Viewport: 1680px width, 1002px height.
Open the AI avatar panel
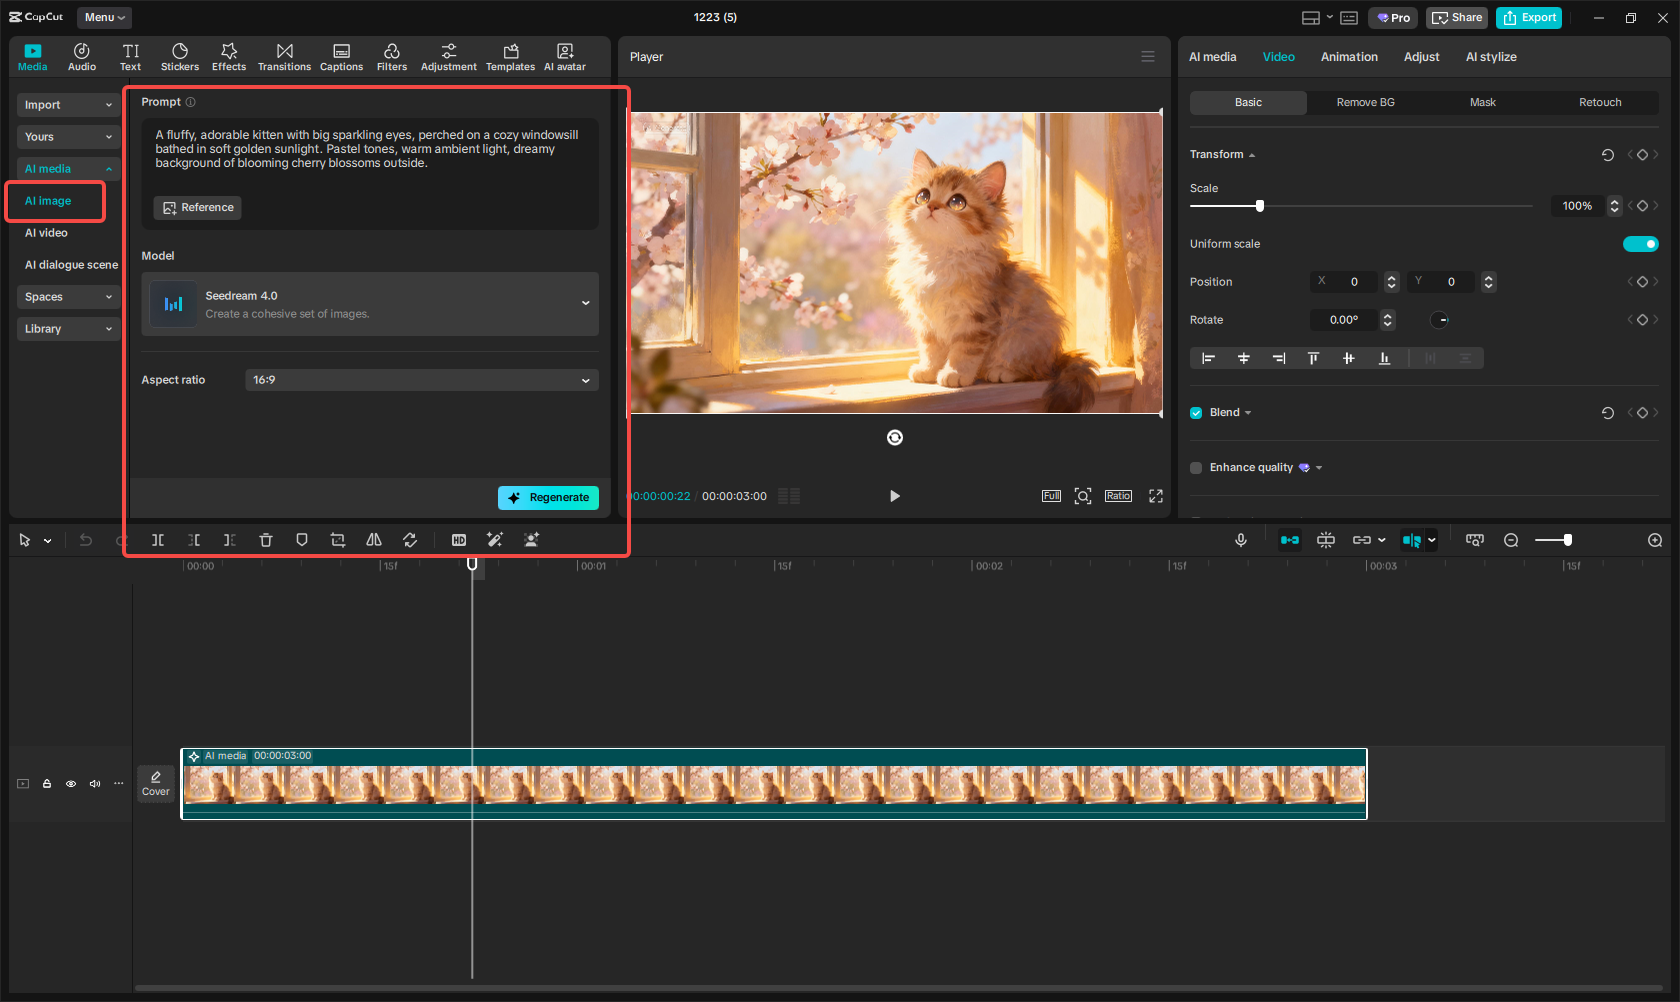pos(565,57)
